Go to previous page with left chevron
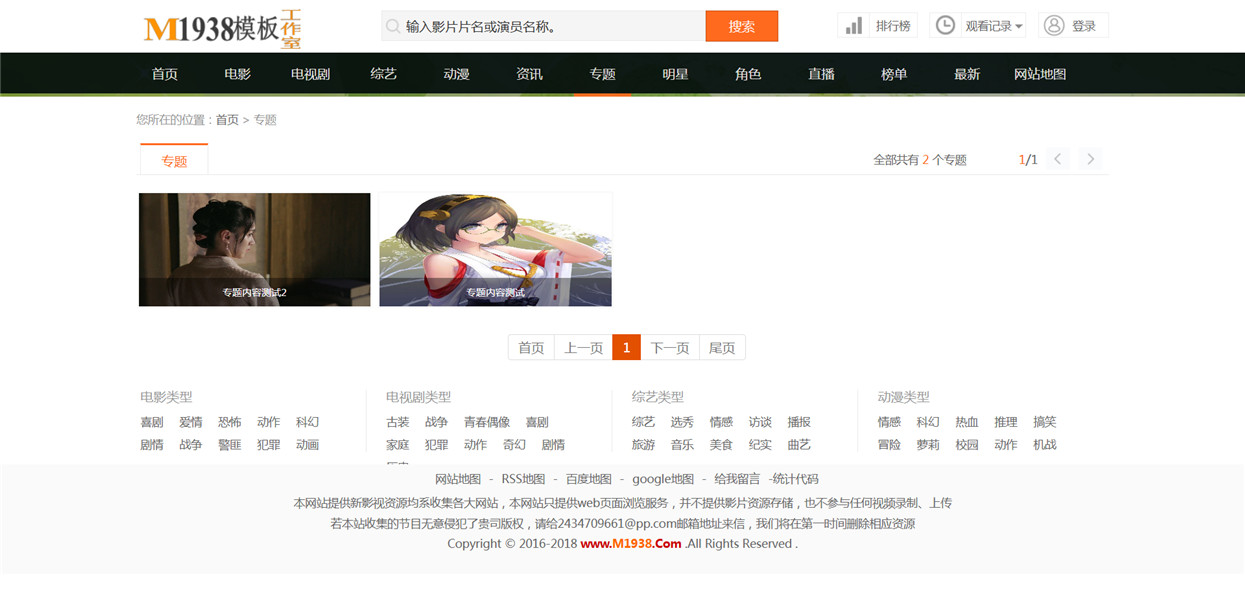The height and width of the screenshot is (593, 1245). 1058,159
